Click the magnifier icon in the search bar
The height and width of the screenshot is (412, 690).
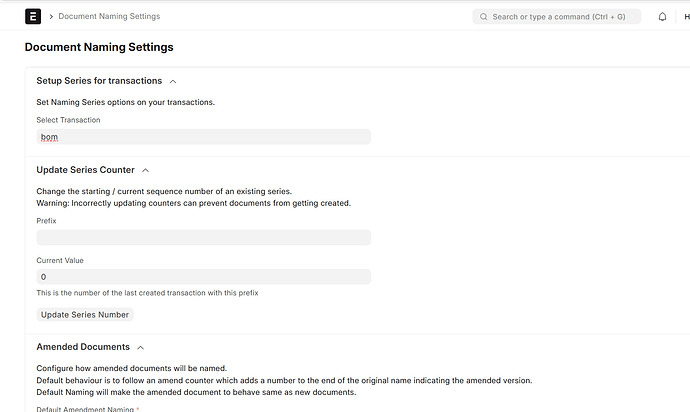pos(485,17)
